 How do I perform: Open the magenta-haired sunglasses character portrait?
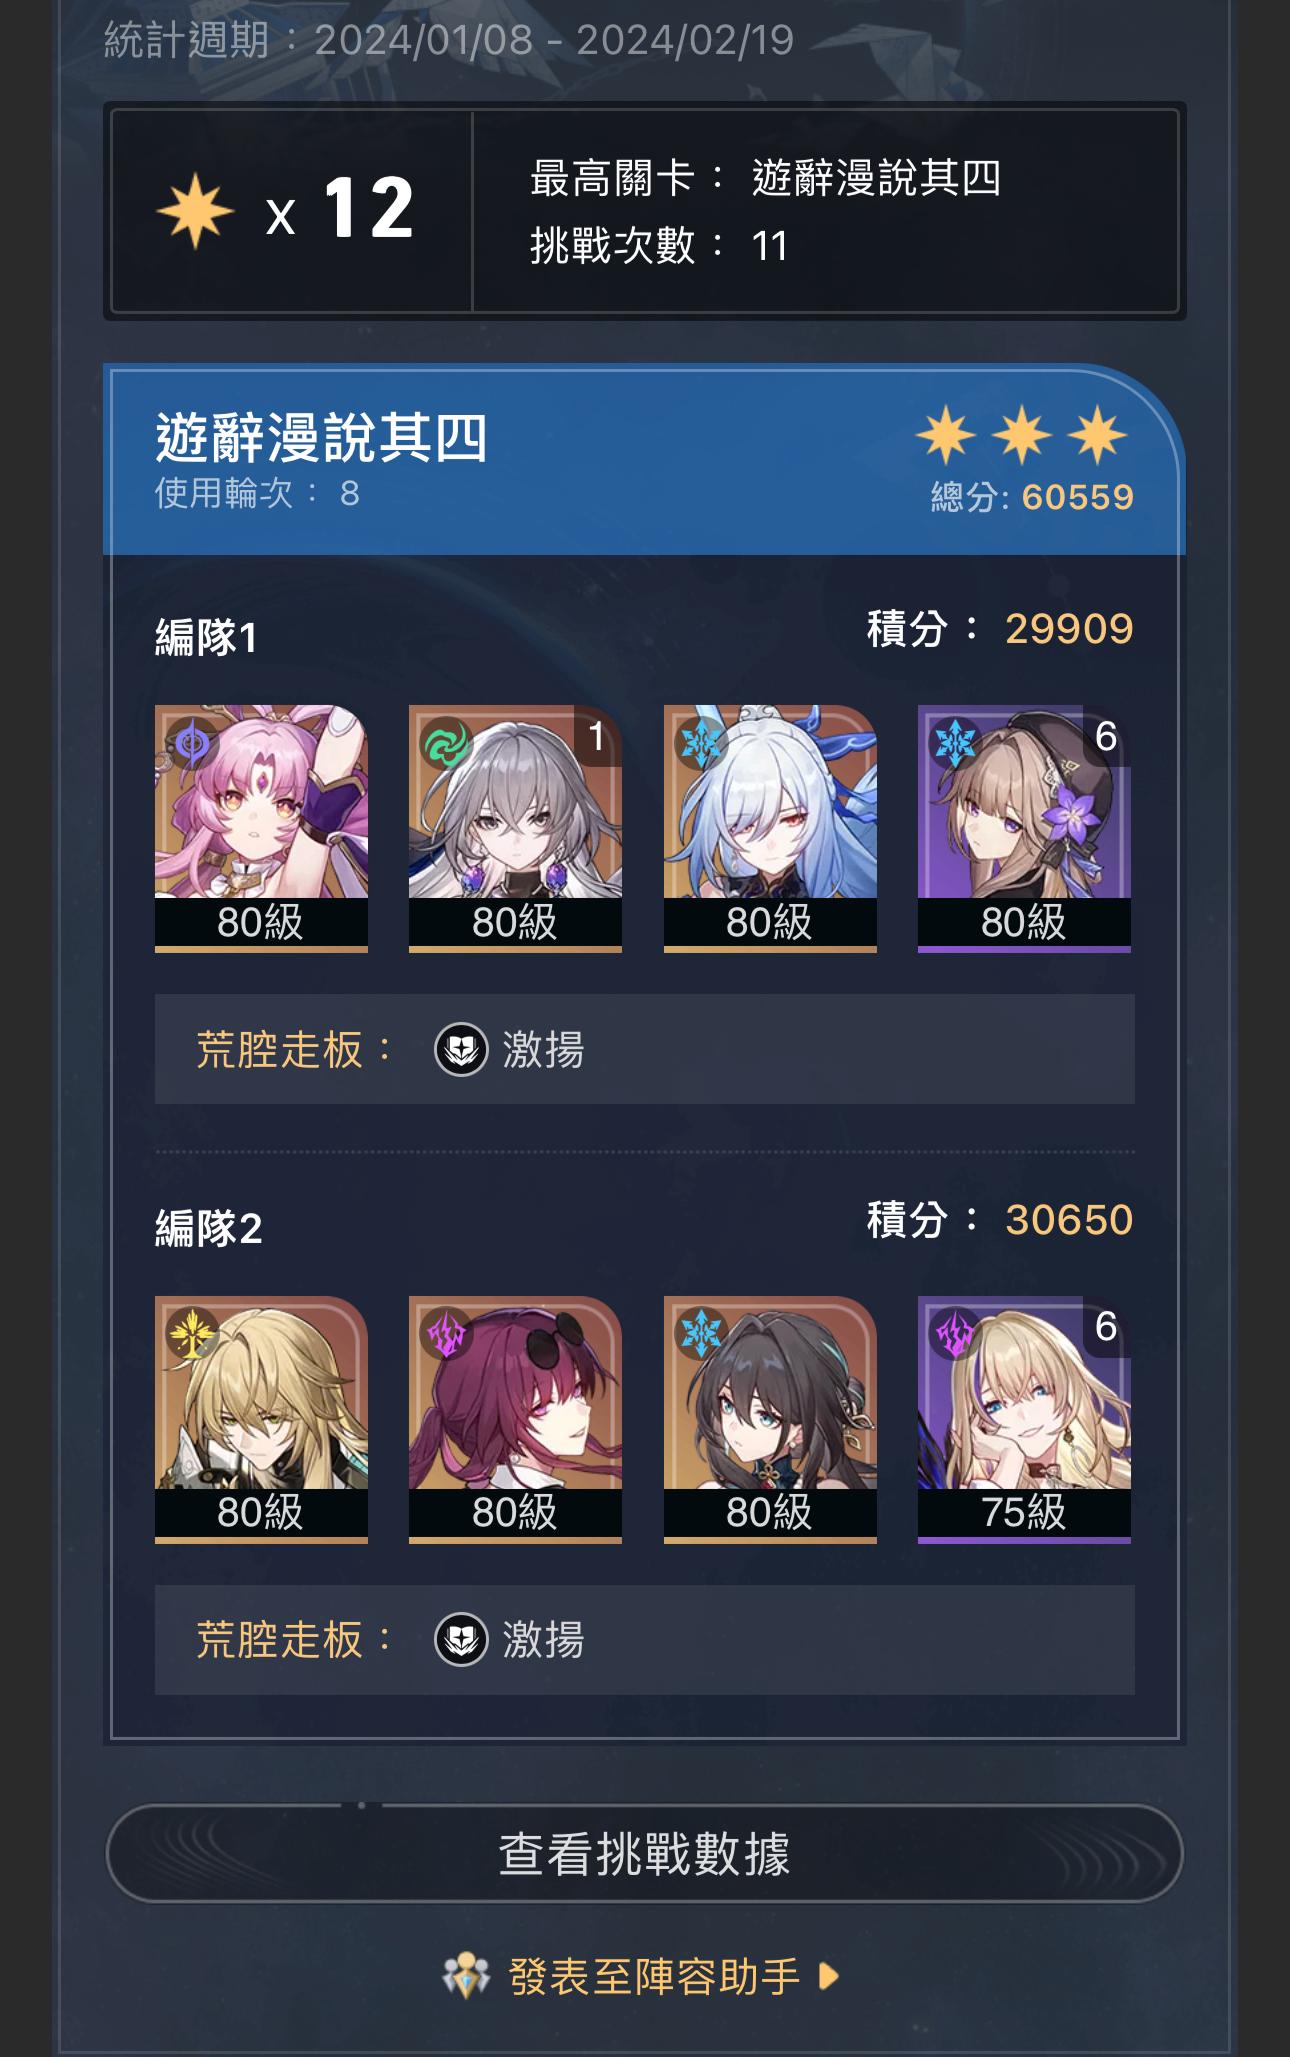515,1419
